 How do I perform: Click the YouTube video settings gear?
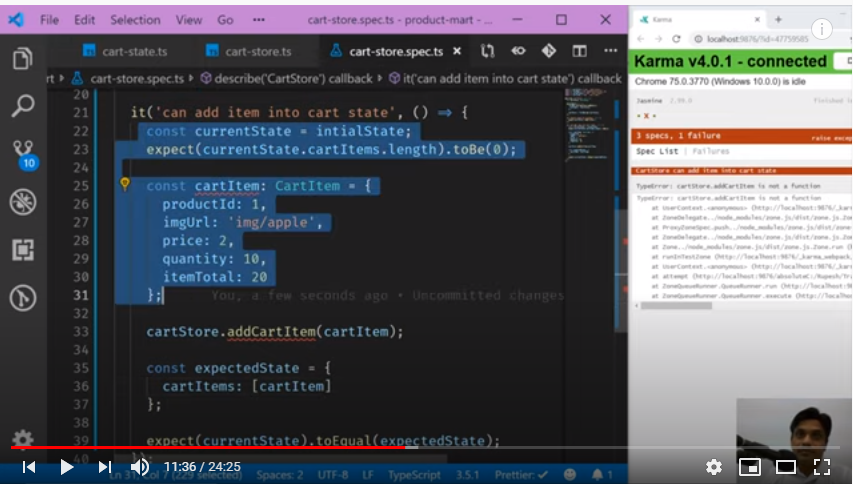click(x=714, y=466)
